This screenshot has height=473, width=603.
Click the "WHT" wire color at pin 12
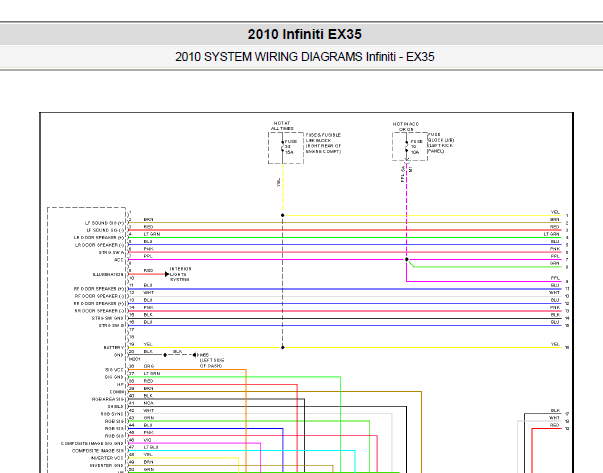pyautogui.click(x=148, y=293)
